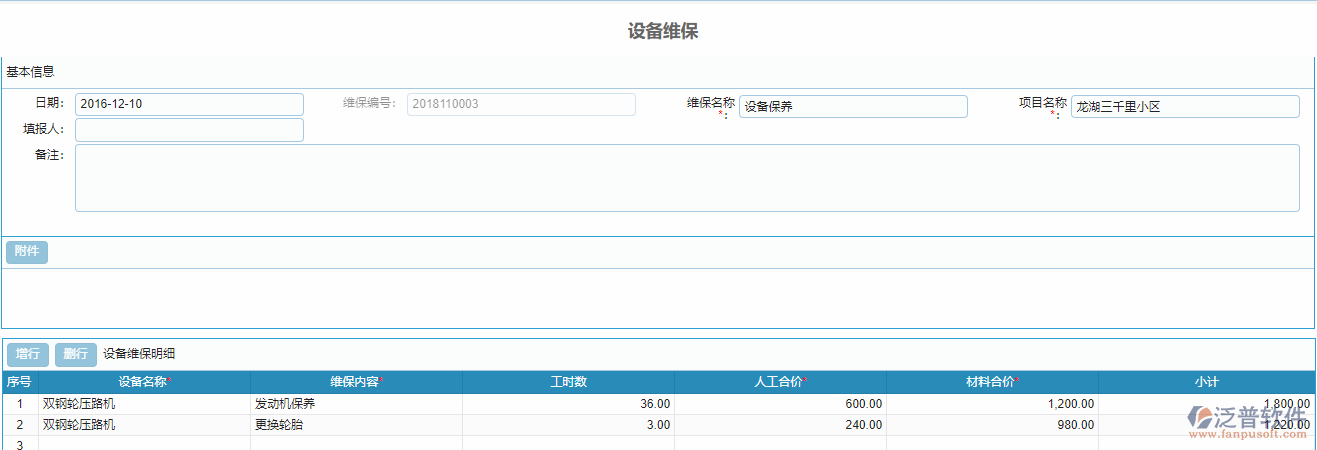Click the 项目名称 field with 龙湖三千里小区
Viewport: 1317px width, 450px height.
tap(1185, 107)
